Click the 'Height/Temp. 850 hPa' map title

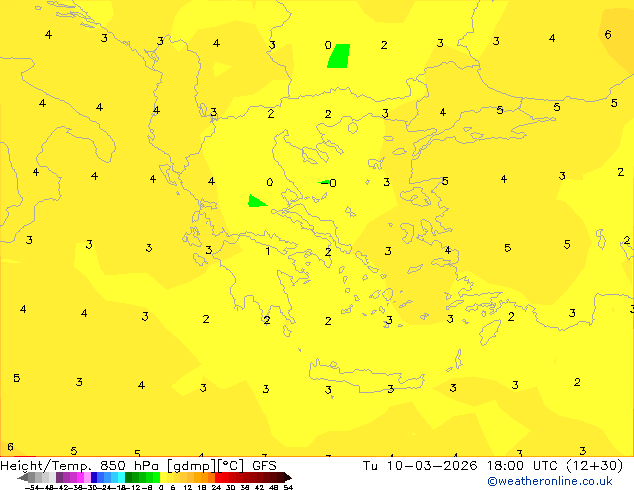80,466
